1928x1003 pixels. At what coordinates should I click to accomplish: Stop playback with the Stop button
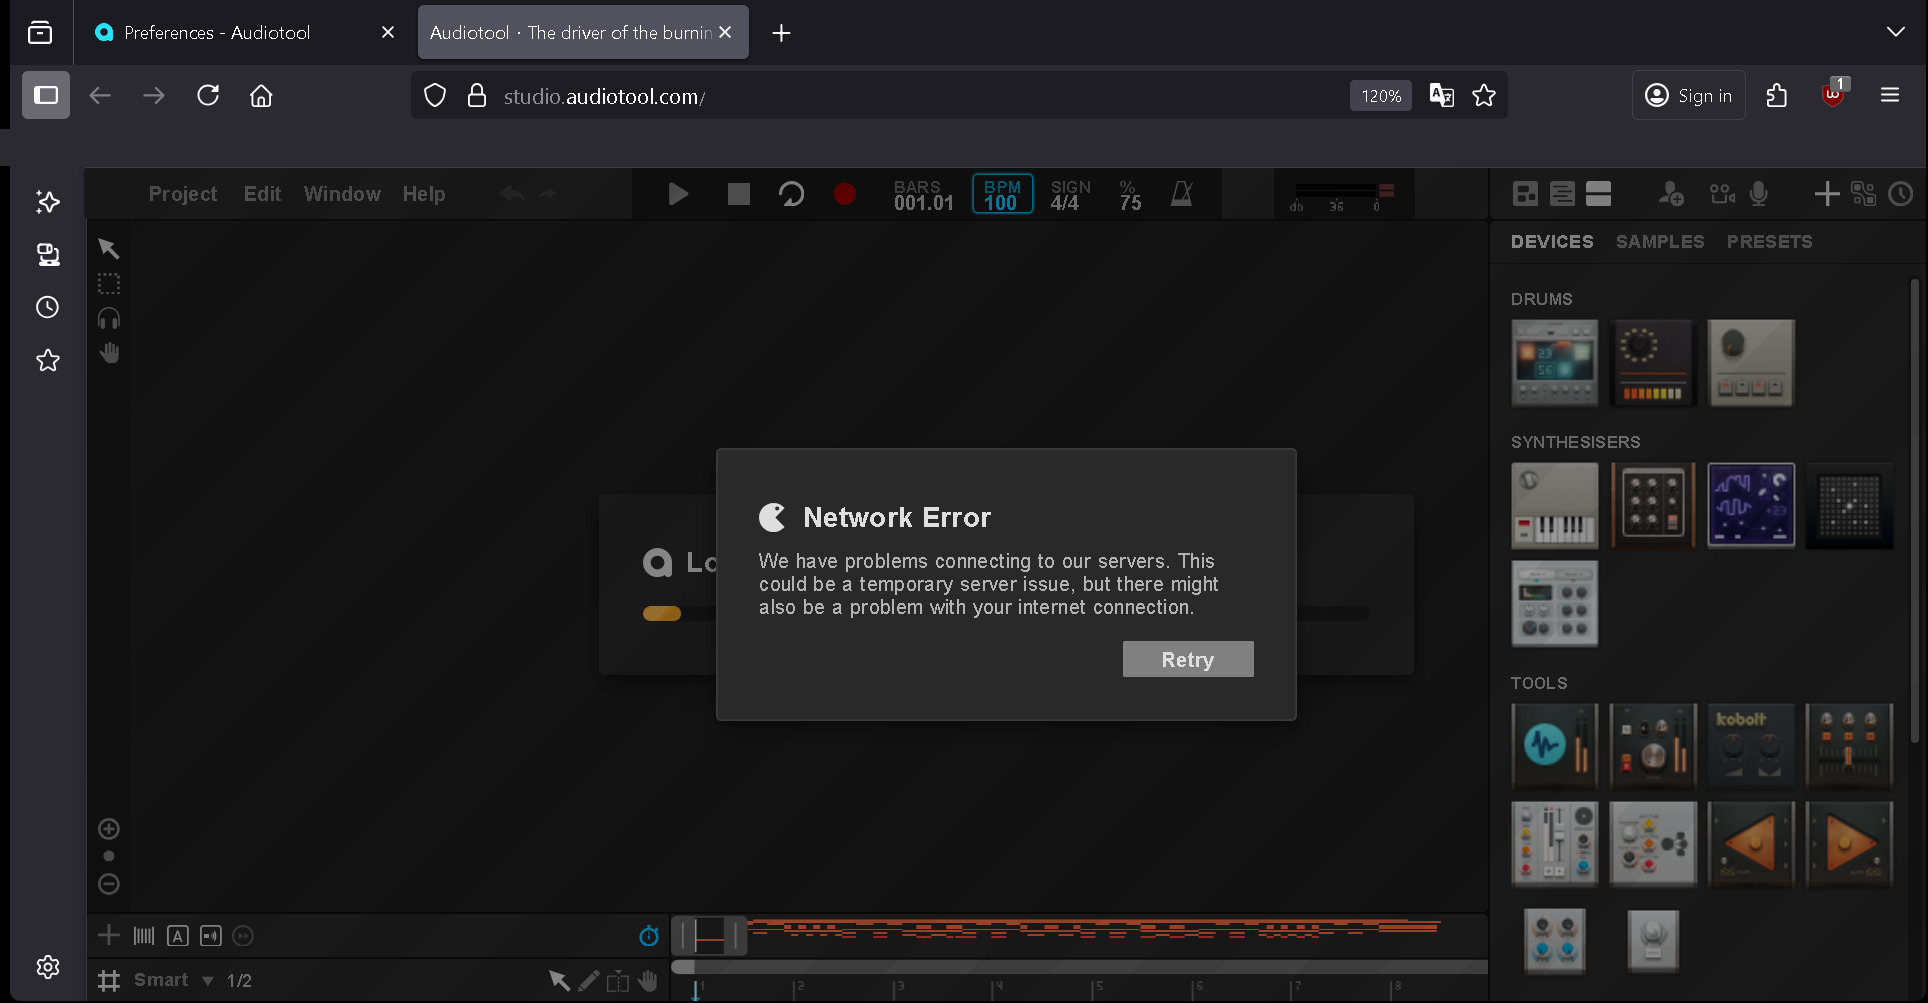[x=738, y=194]
